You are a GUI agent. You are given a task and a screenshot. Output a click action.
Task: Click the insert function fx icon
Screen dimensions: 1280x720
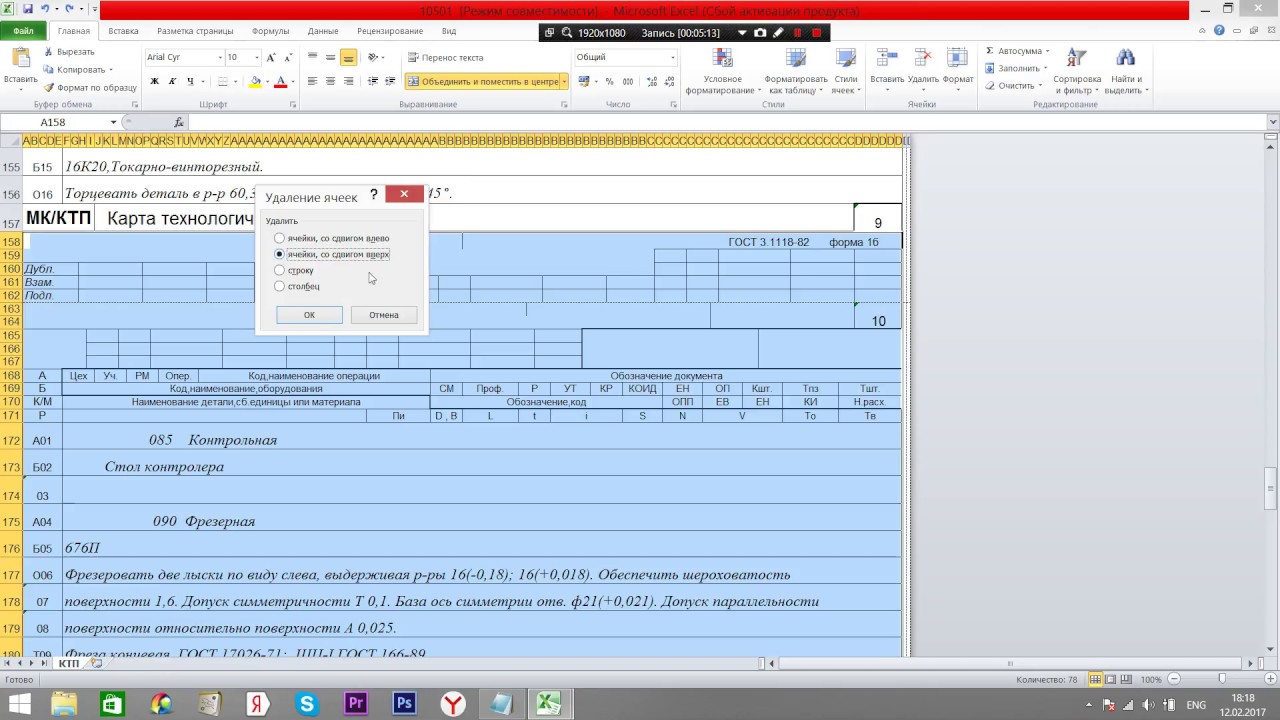pyautogui.click(x=179, y=122)
